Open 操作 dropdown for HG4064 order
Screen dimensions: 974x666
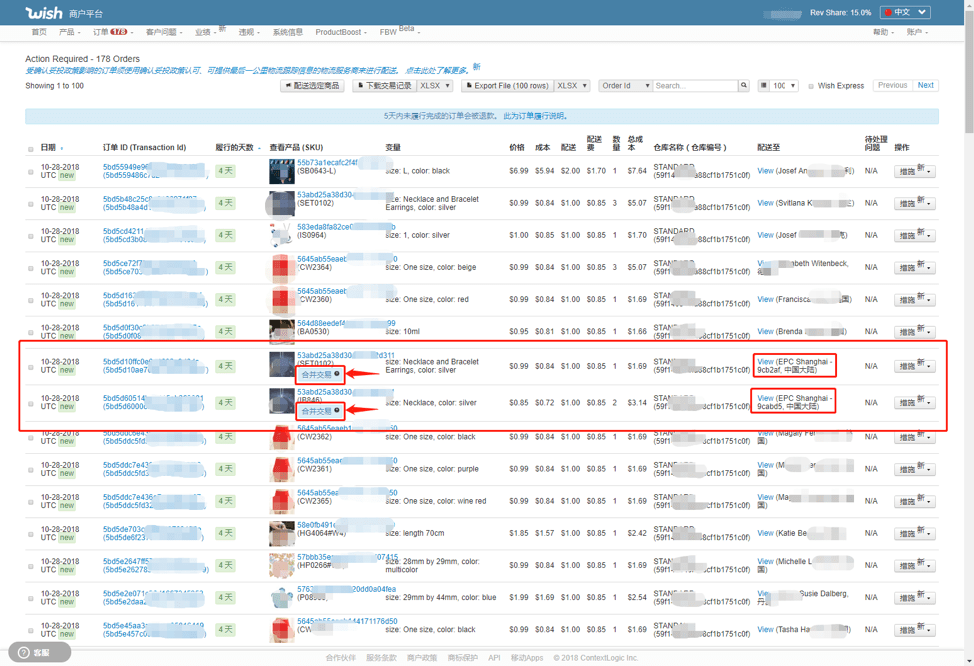click(914, 534)
